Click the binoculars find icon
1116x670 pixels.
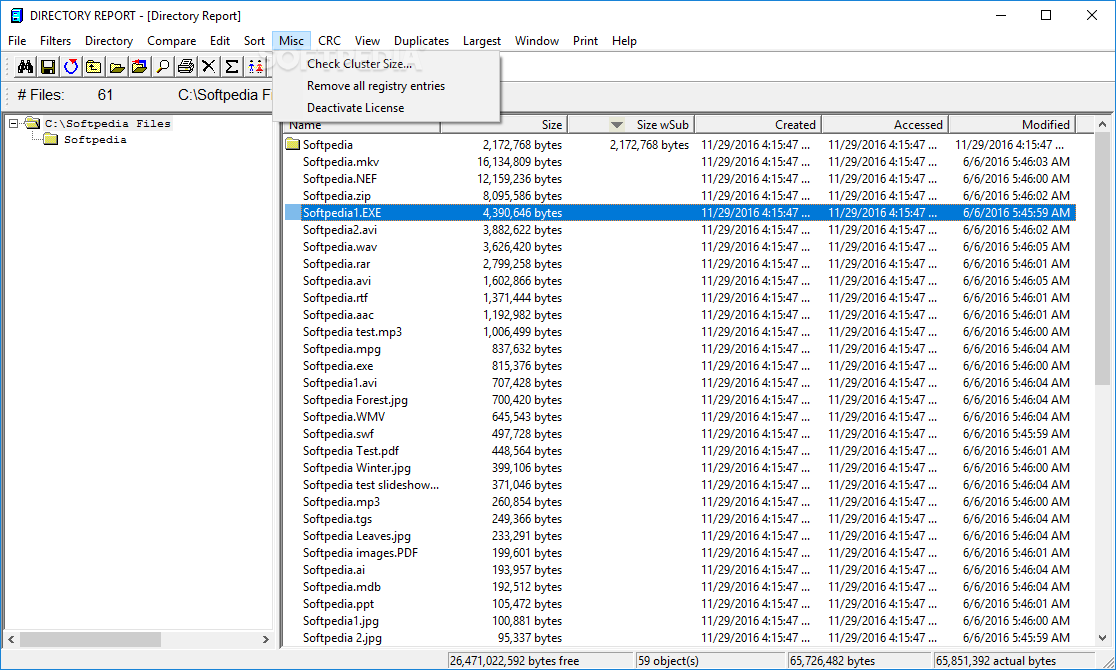26,67
